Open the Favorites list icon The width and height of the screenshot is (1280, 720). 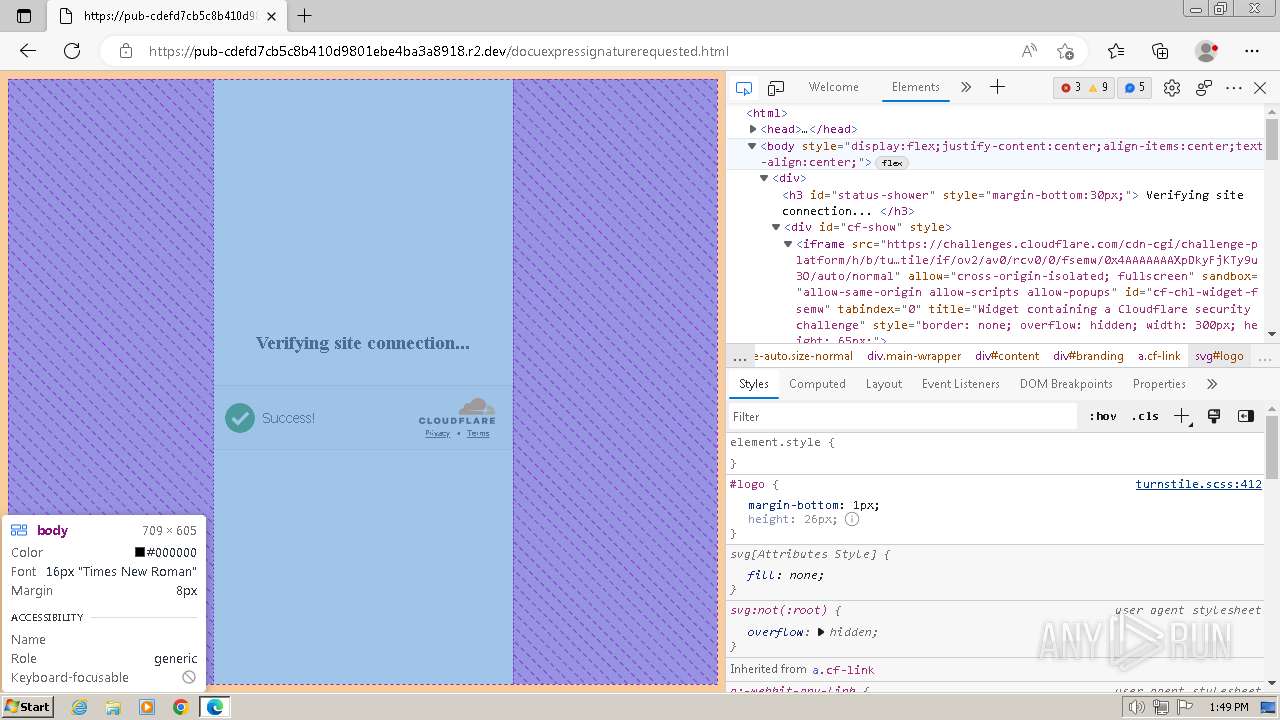click(1116, 51)
